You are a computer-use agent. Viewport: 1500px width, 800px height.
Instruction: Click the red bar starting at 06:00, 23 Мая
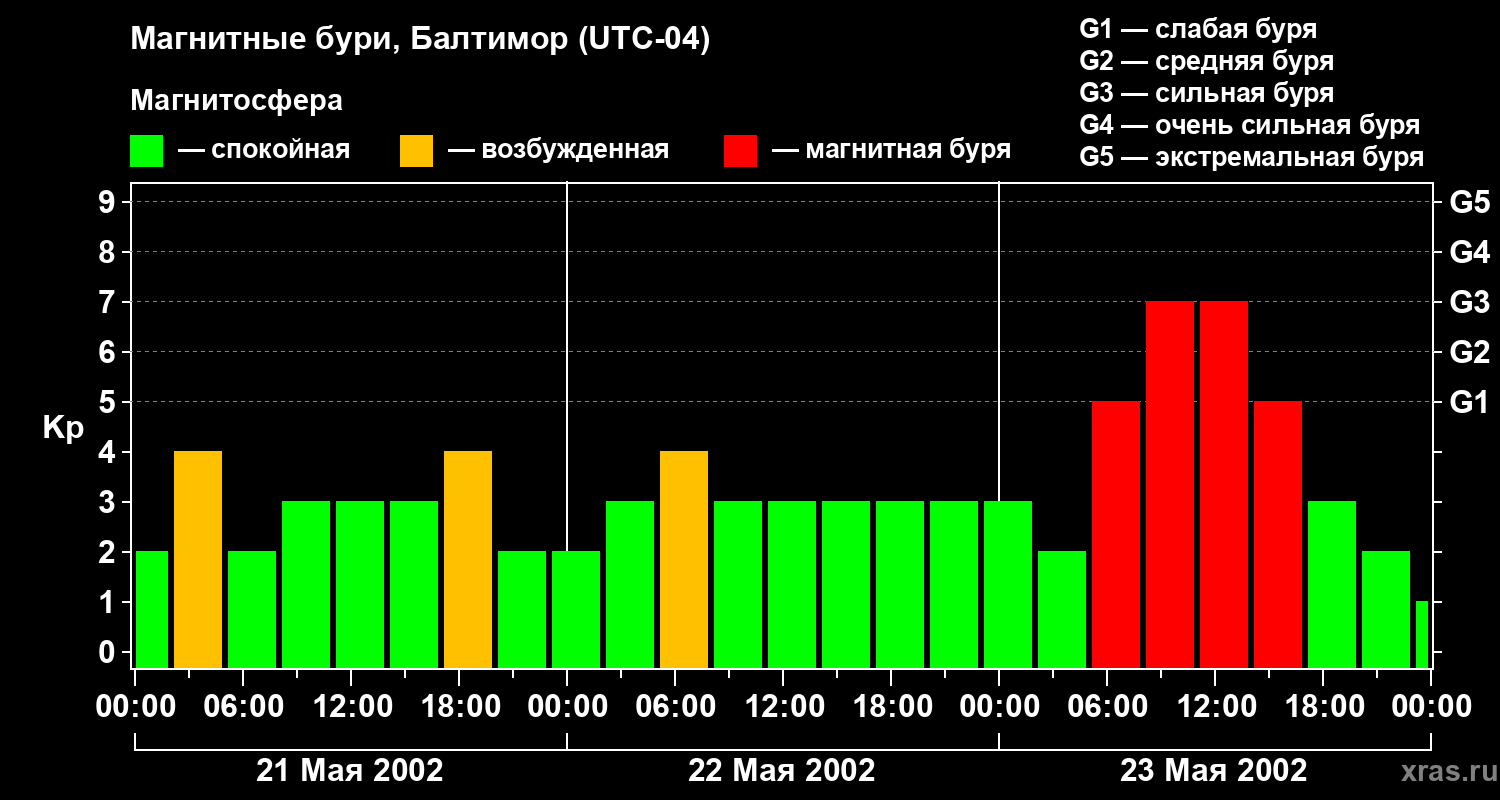click(1116, 535)
